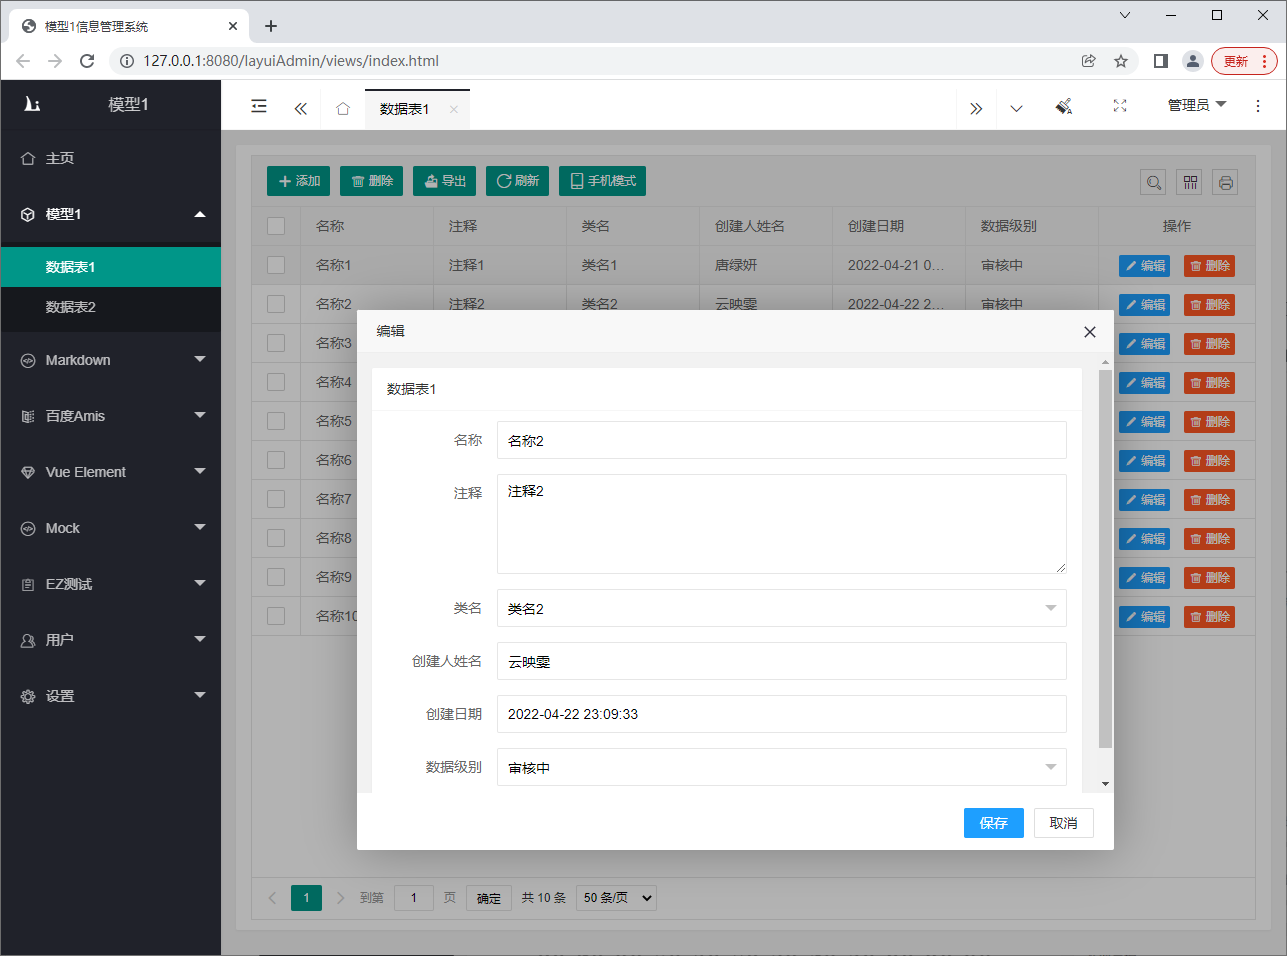Bookmark this page with star icon
The image size is (1287, 956).
(x=1121, y=61)
